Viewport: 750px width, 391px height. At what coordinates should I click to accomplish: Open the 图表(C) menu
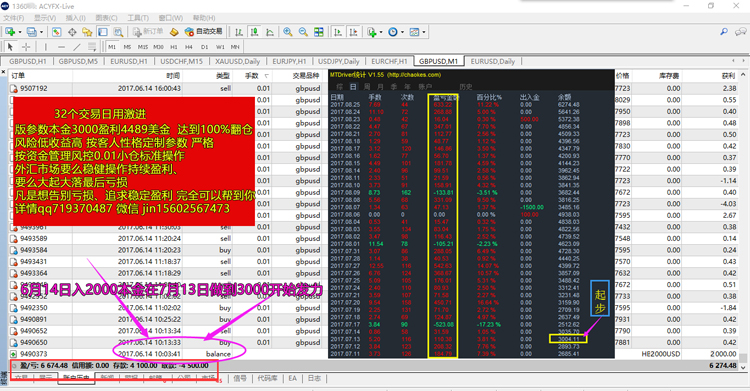(106, 18)
